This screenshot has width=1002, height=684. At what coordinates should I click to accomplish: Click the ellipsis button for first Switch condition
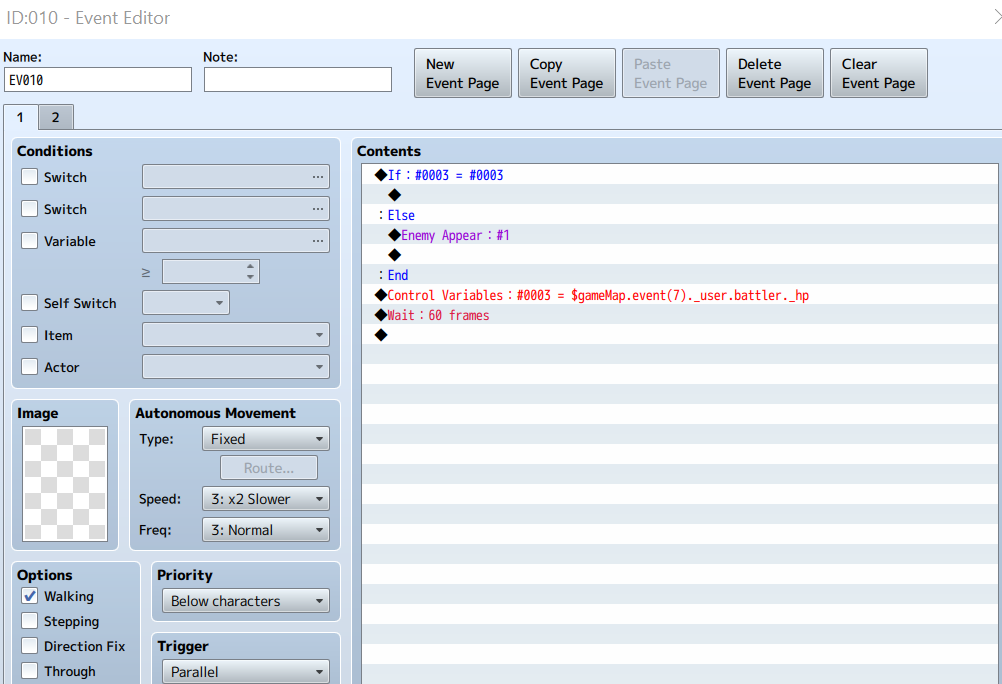pos(318,177)
